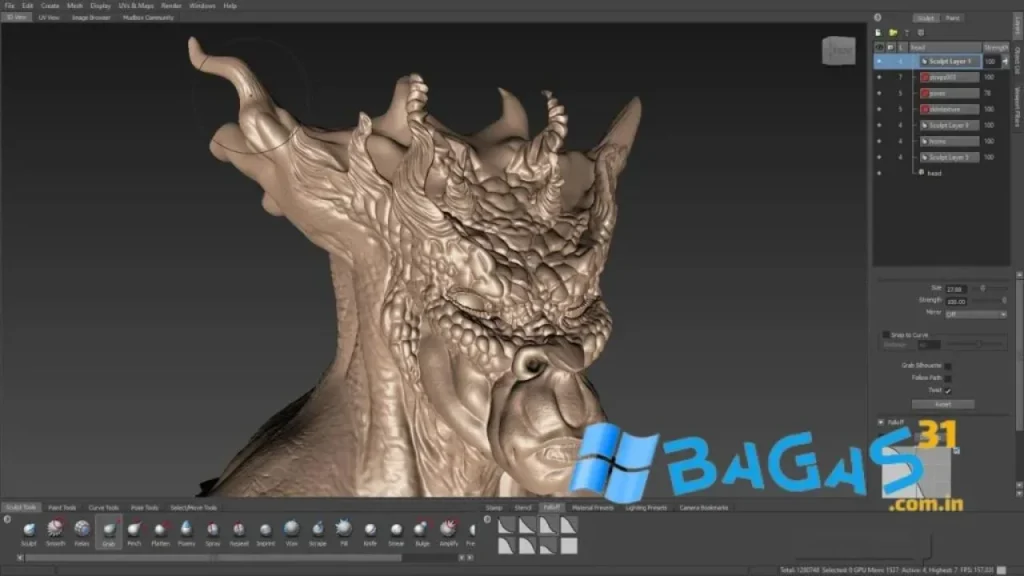Expand the sculpt tools tray options arrow
This screenshot has width=1024, height=576.
coord(7,520)
